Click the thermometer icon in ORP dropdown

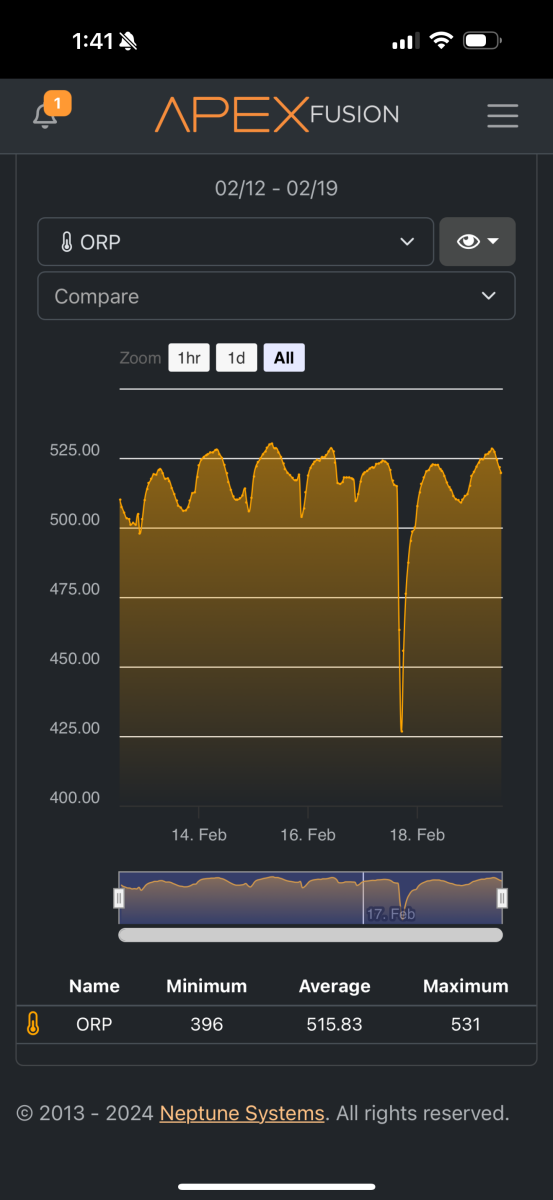click(66, 242)
